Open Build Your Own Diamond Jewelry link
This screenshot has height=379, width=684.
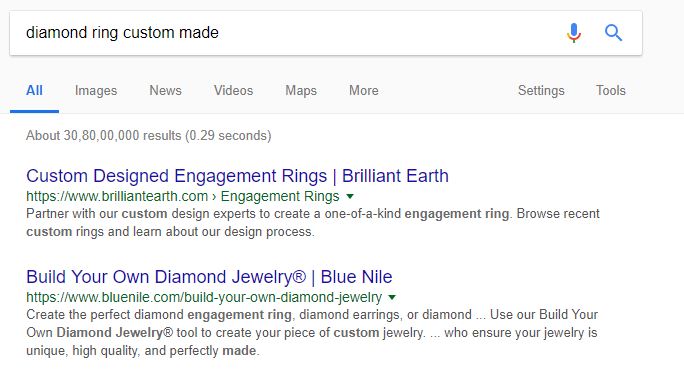(x=209, y=277)
